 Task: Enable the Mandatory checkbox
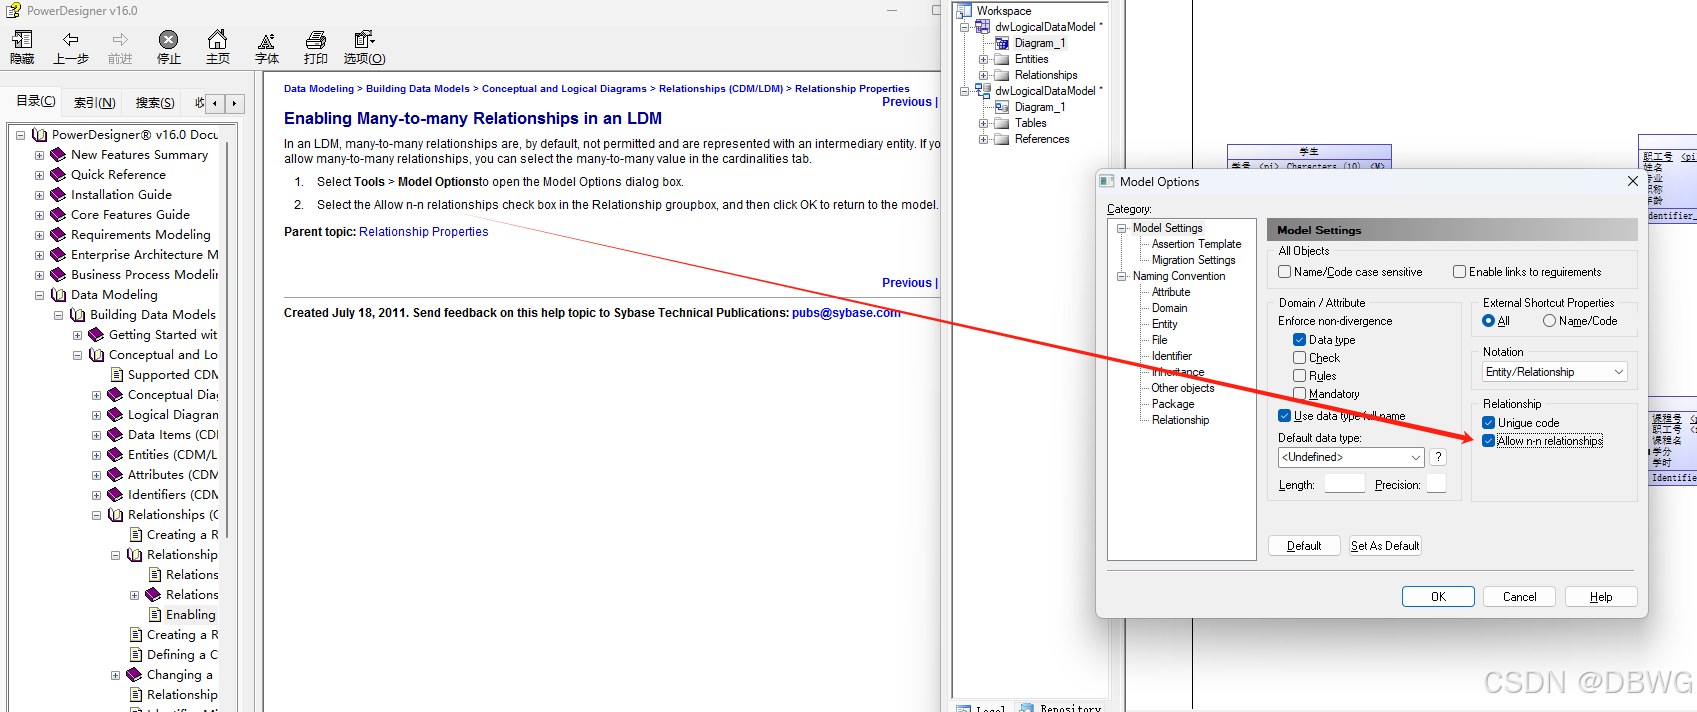(1300, 394)
